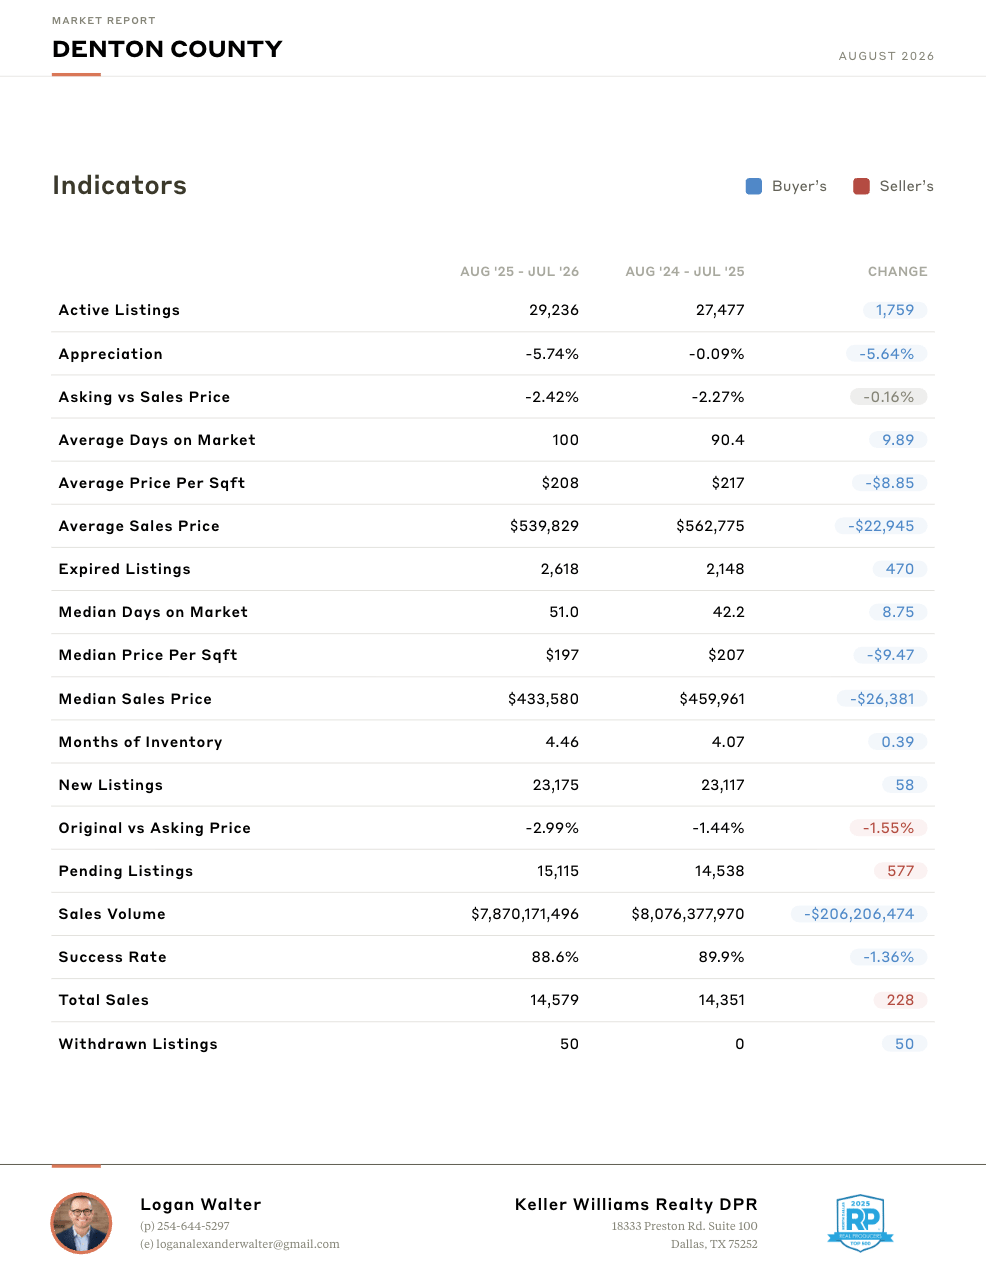
Task: Click the red 228 Total Sales badge
Action: coord(900,1000)
